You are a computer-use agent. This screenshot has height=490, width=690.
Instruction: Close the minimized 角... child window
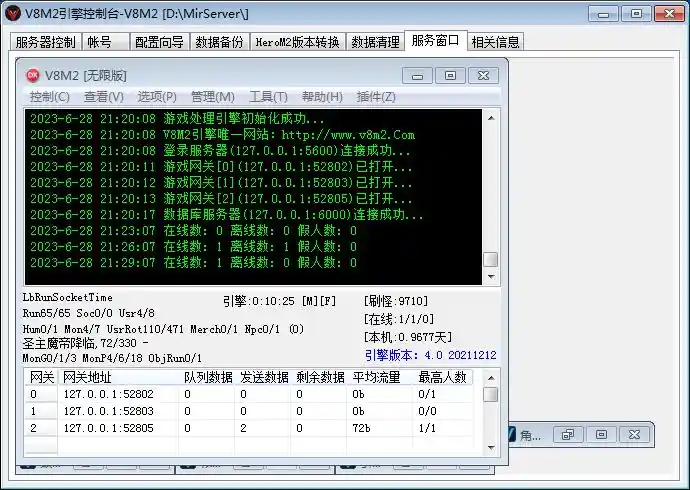tap(634, 435)
